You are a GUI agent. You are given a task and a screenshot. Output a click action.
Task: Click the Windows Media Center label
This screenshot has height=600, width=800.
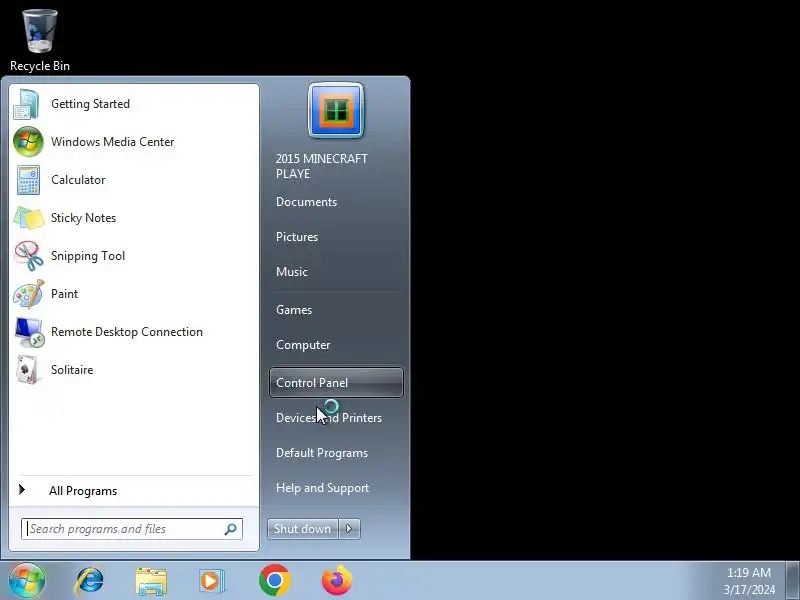pos(113,142)
